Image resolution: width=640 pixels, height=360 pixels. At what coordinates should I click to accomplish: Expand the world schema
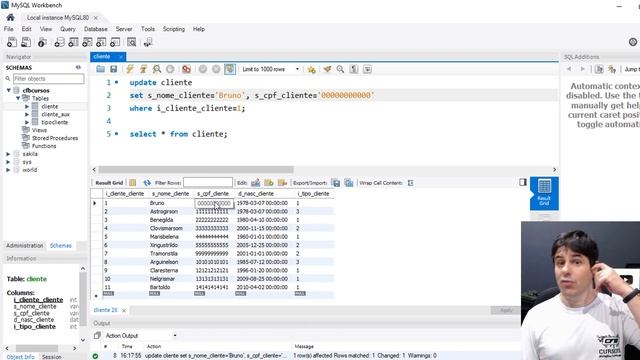pyautogui.click(x=9, y=170)
